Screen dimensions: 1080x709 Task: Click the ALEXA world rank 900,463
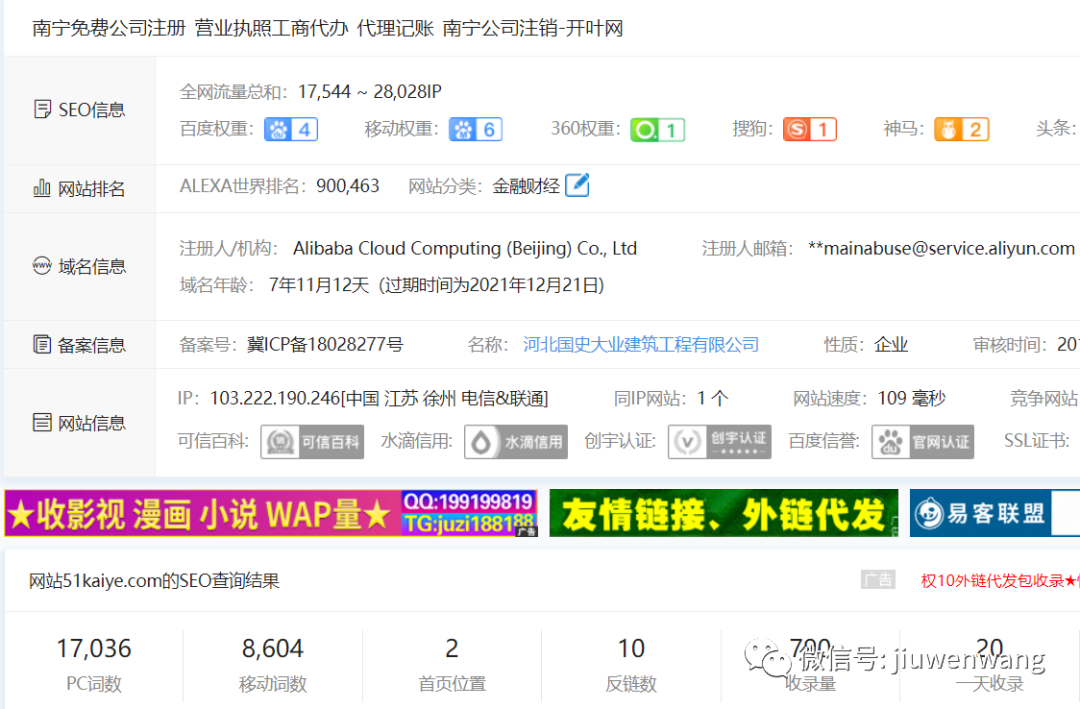click(348, 186)
